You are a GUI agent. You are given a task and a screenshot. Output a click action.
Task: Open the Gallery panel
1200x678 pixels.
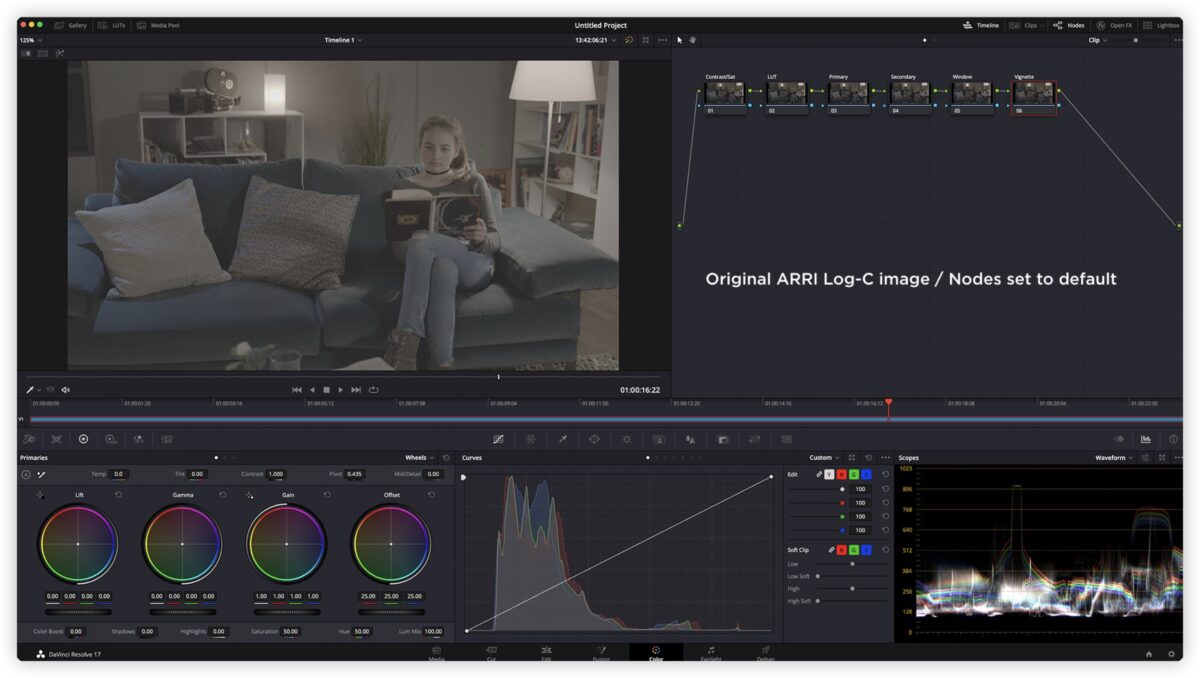click(70, 25)
